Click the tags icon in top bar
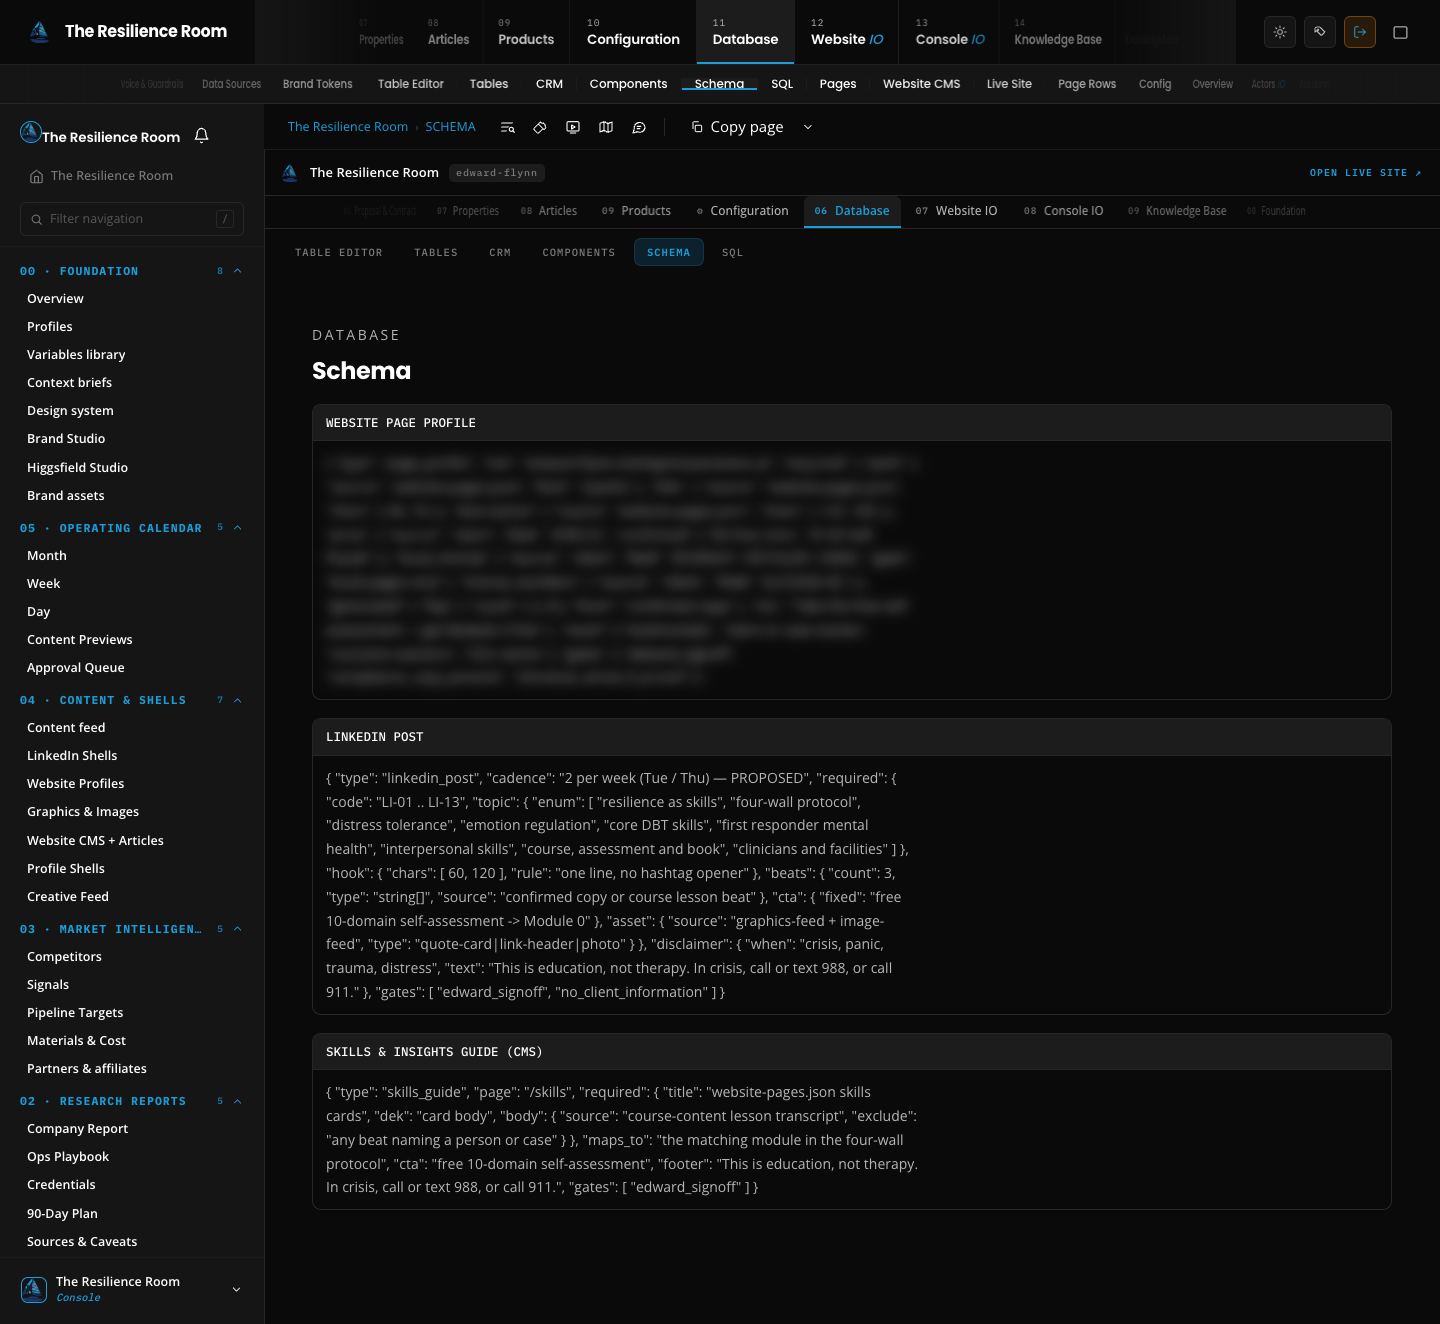 pyautogui.click(x=1320, y=32)
